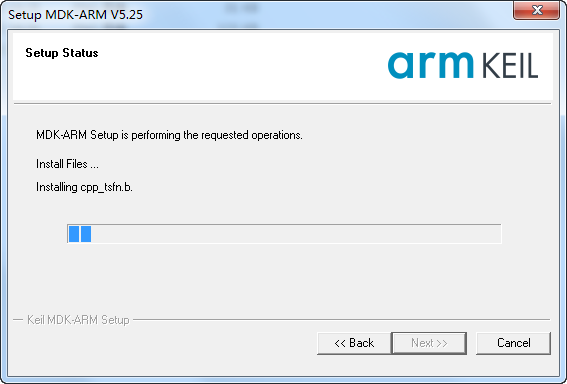Click the second blue progress block
Viewport: 567px width, 384px height.
click(86, 234)
